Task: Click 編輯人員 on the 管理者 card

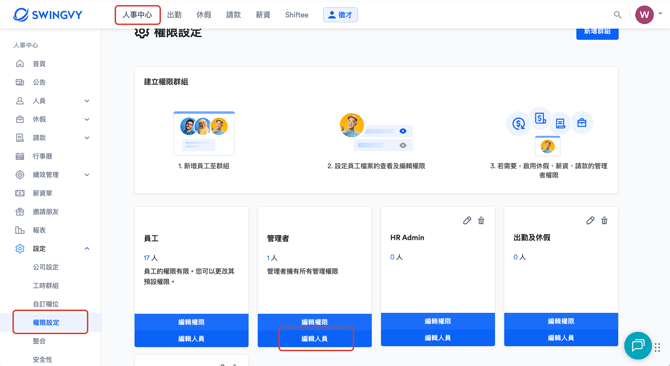Action: point(314,338)
